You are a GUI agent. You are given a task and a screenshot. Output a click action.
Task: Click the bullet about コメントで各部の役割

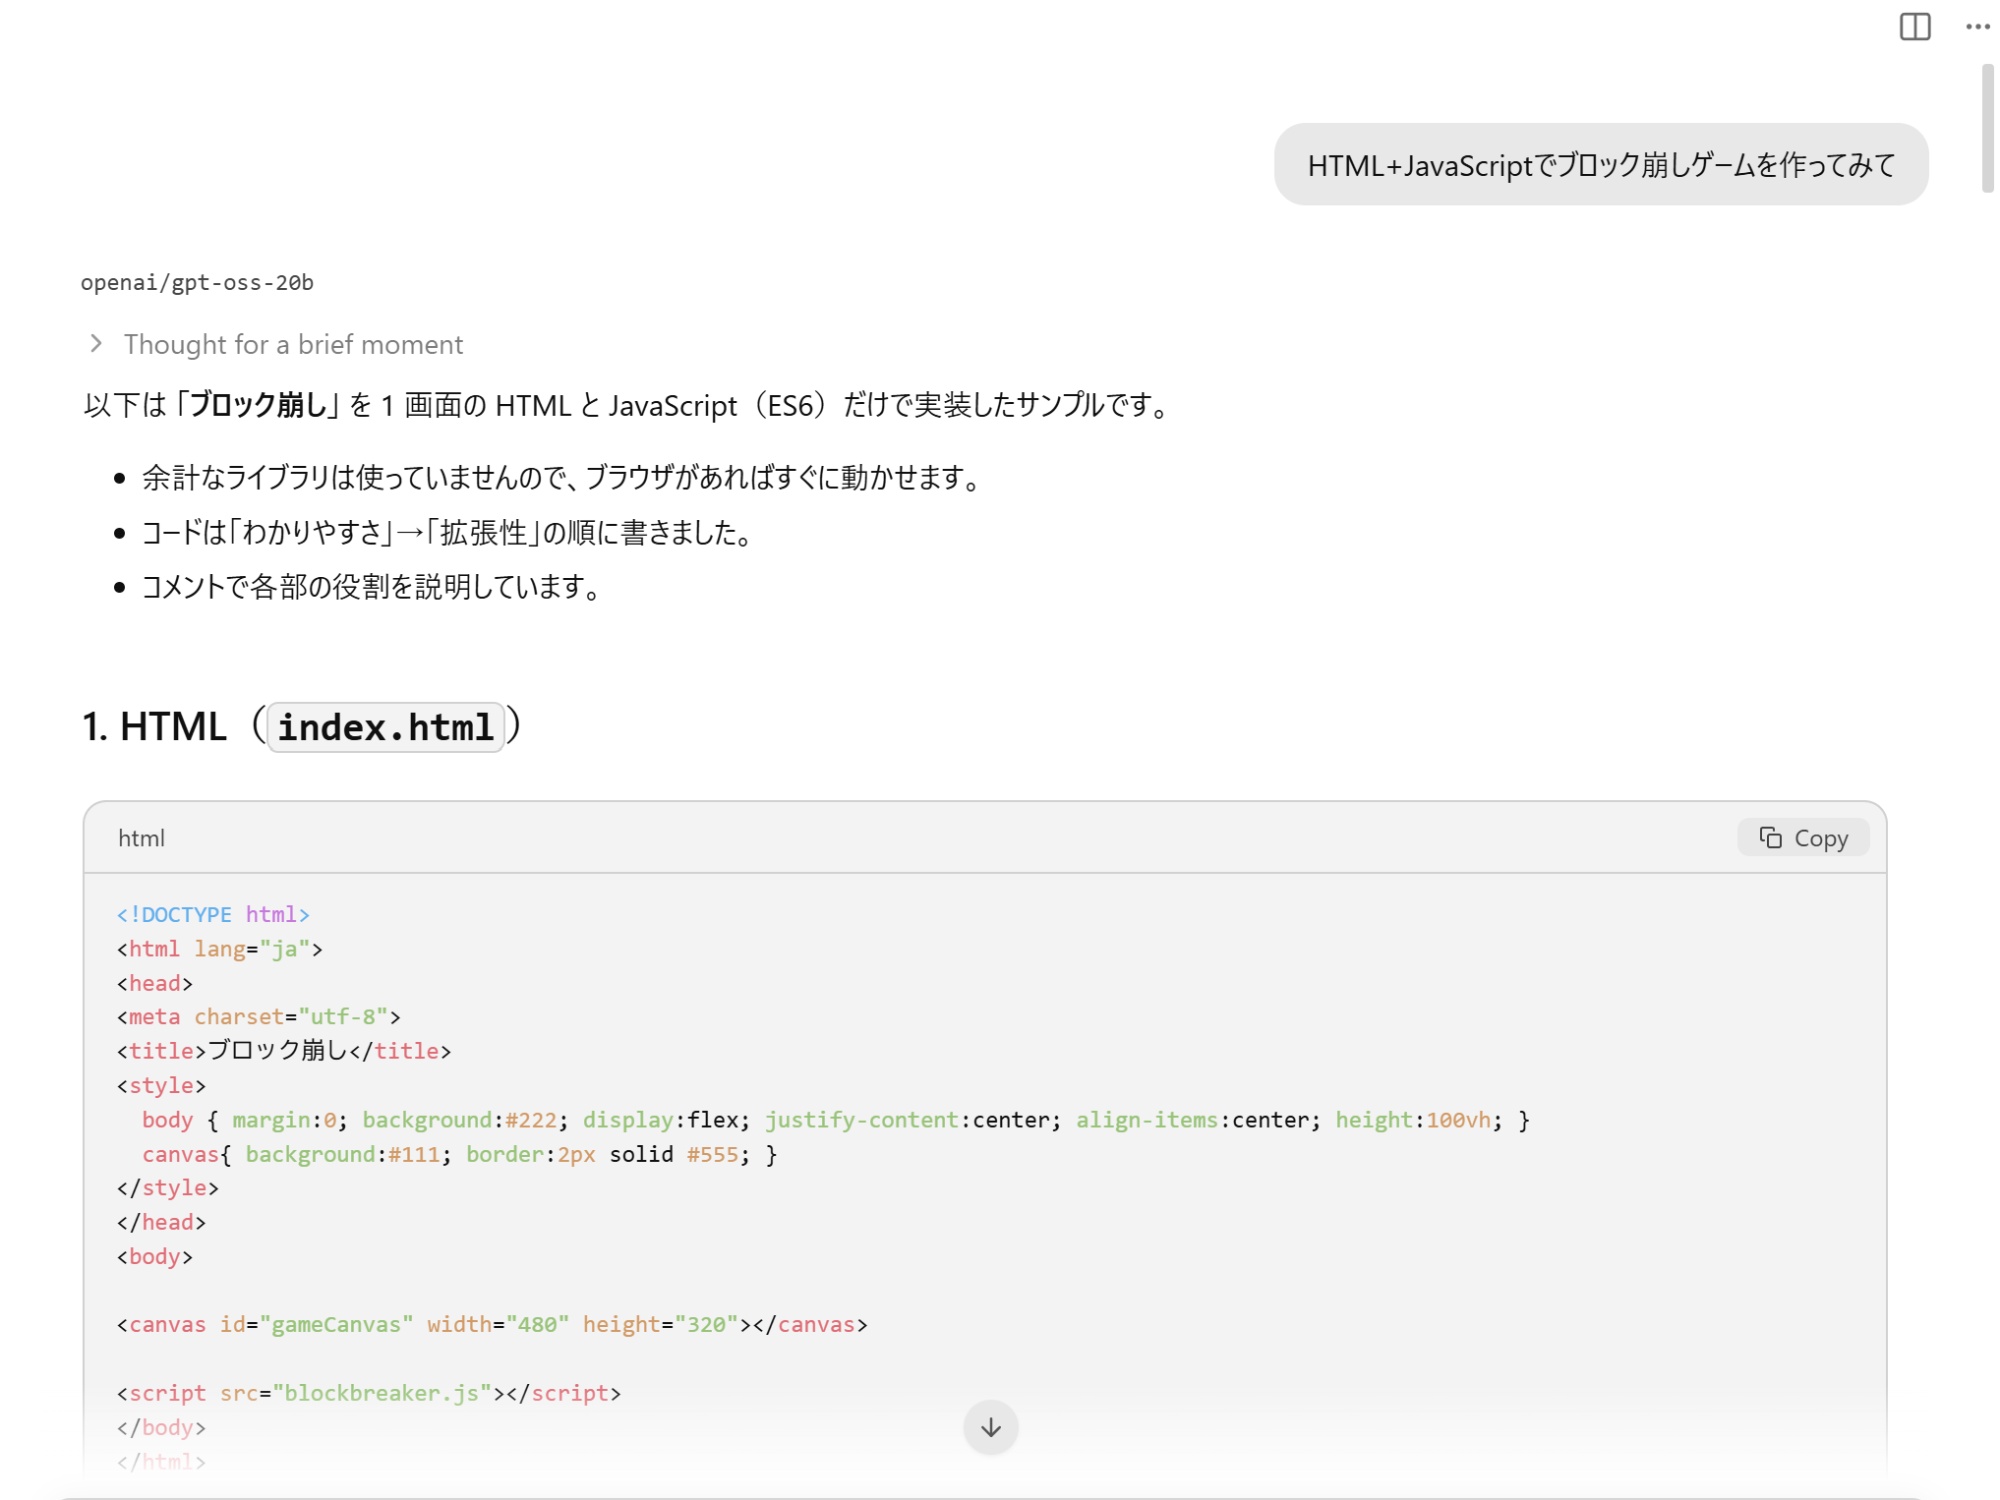372,587
